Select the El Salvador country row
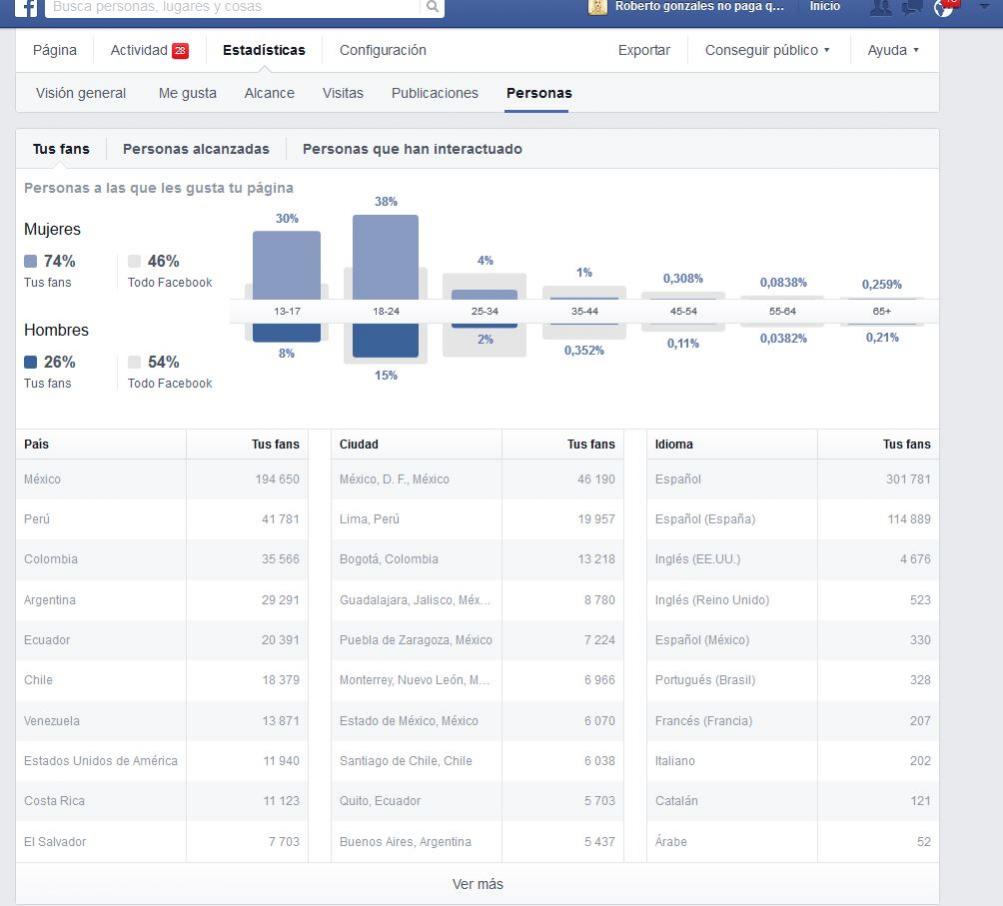The width and height of the screenshot is (1003, 906). [162, 842]
